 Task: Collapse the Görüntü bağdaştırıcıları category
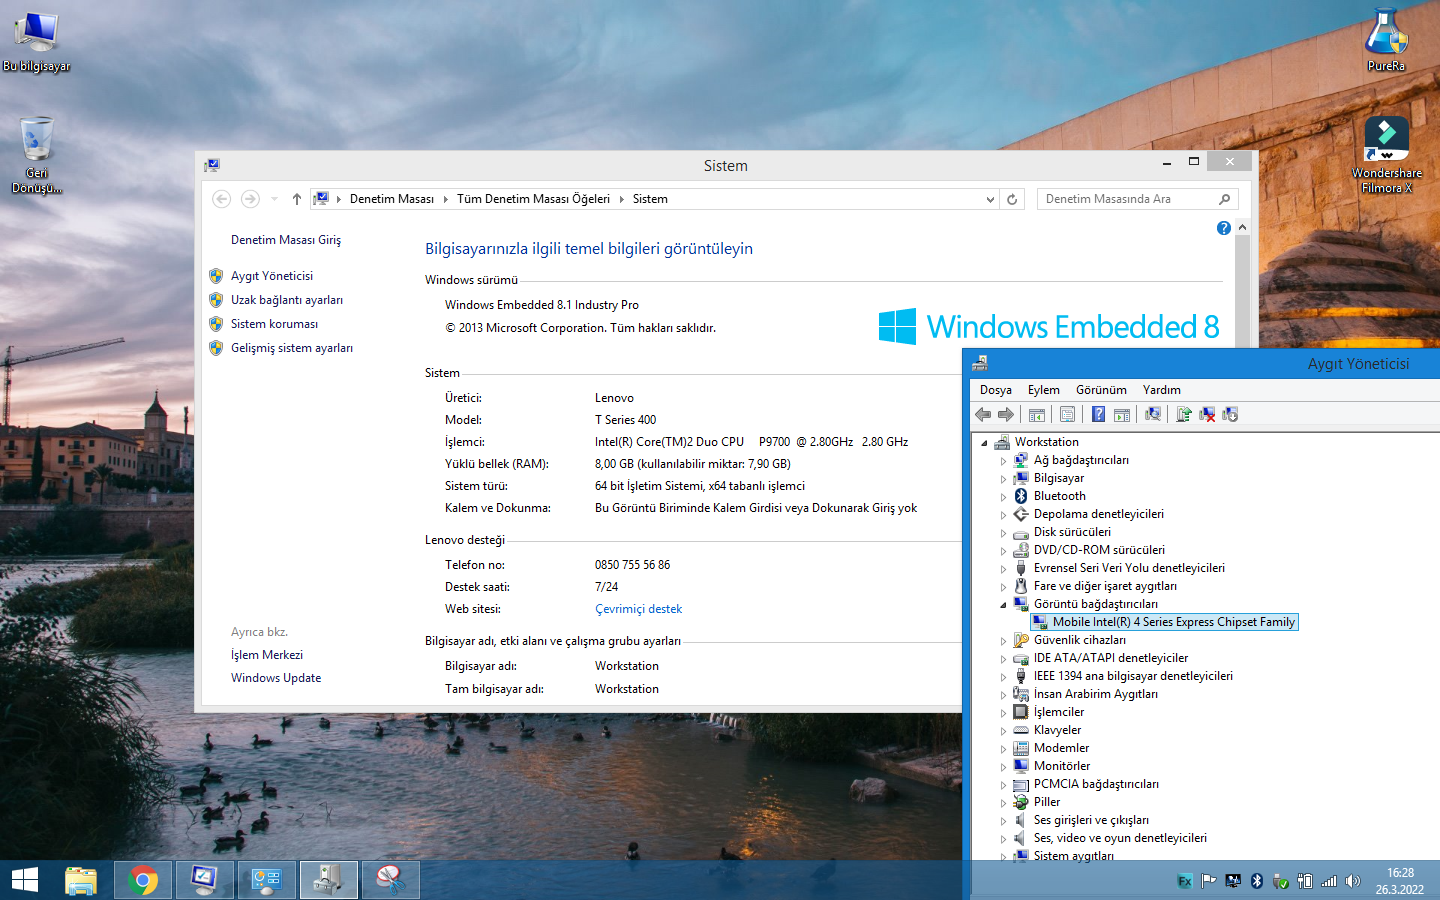click(1003, 604)
